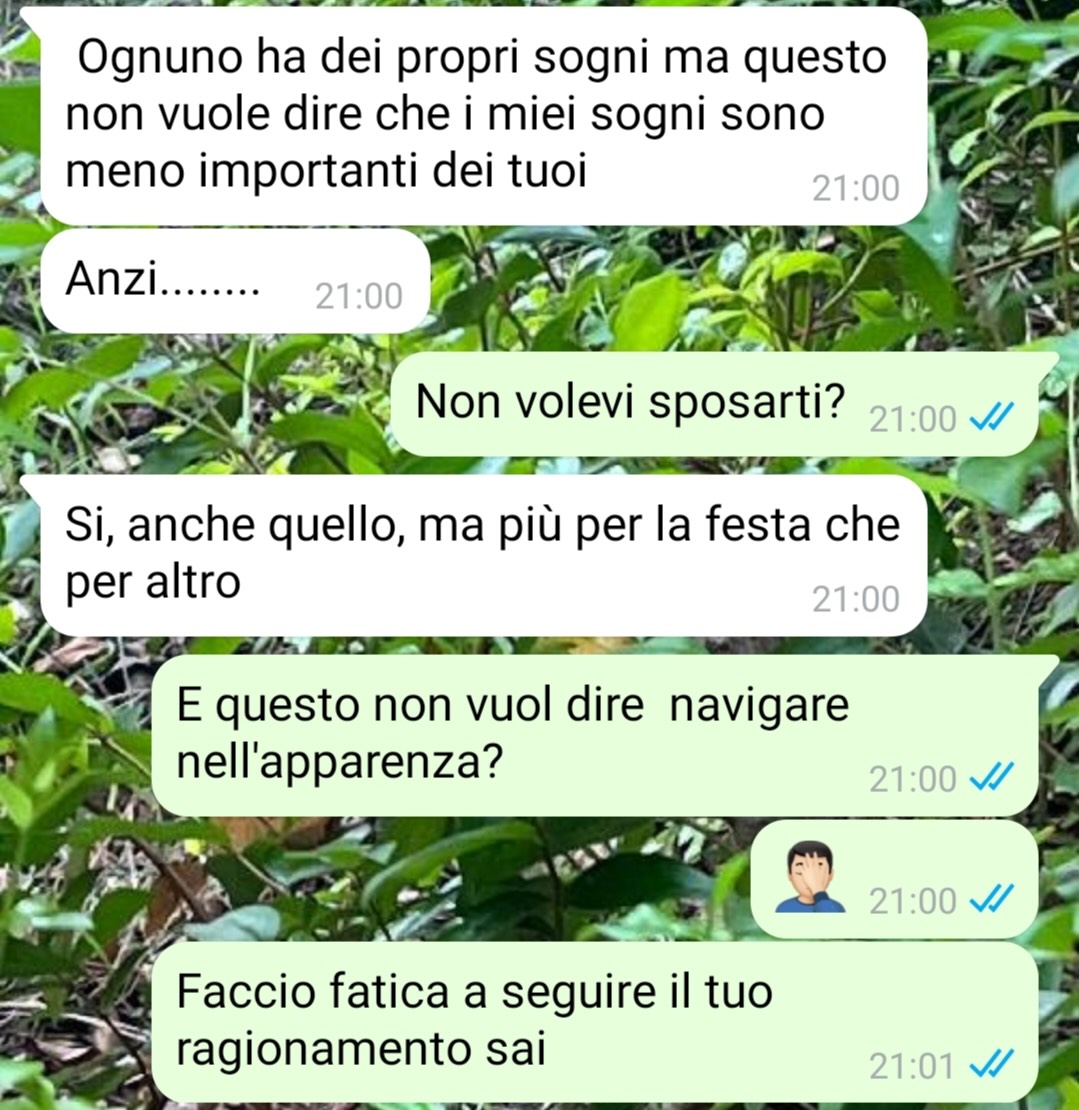The image size is (1079, 1110).
Task: Select the 'Ognuno ha dei propri sogni' message
Action: coord(484,115)
